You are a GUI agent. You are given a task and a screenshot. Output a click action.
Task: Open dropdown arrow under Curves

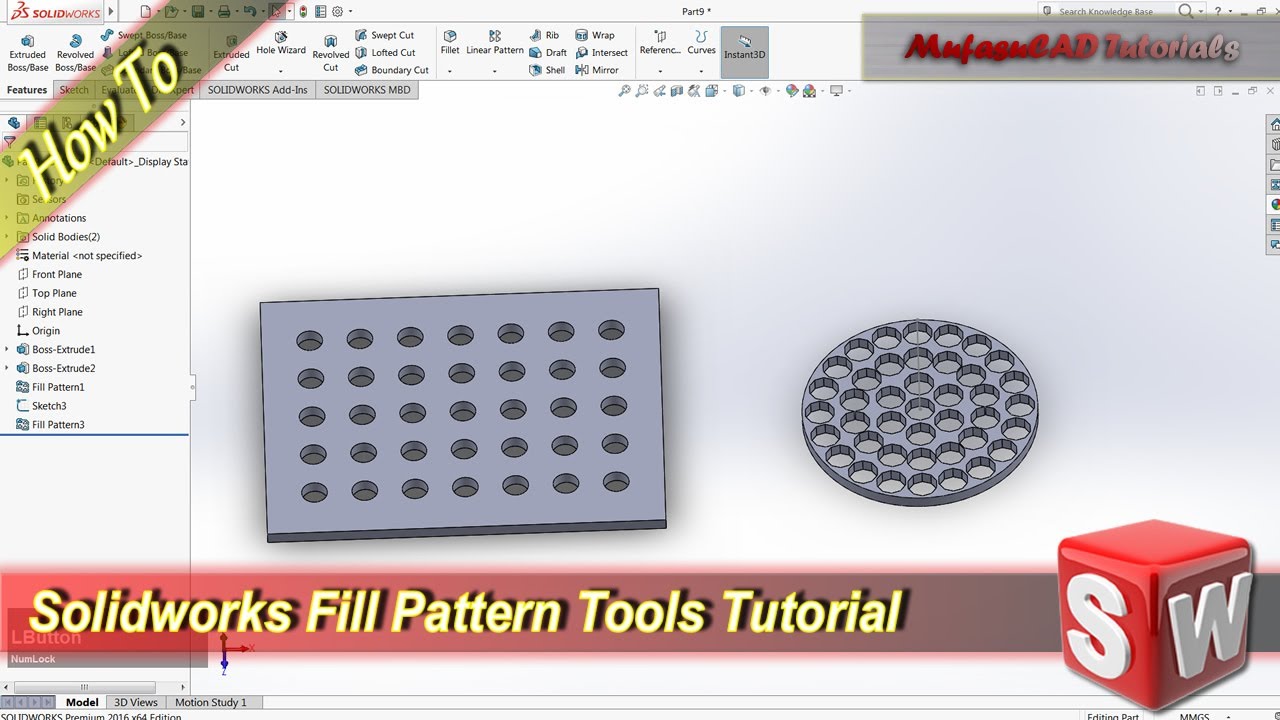coord(701,71)
